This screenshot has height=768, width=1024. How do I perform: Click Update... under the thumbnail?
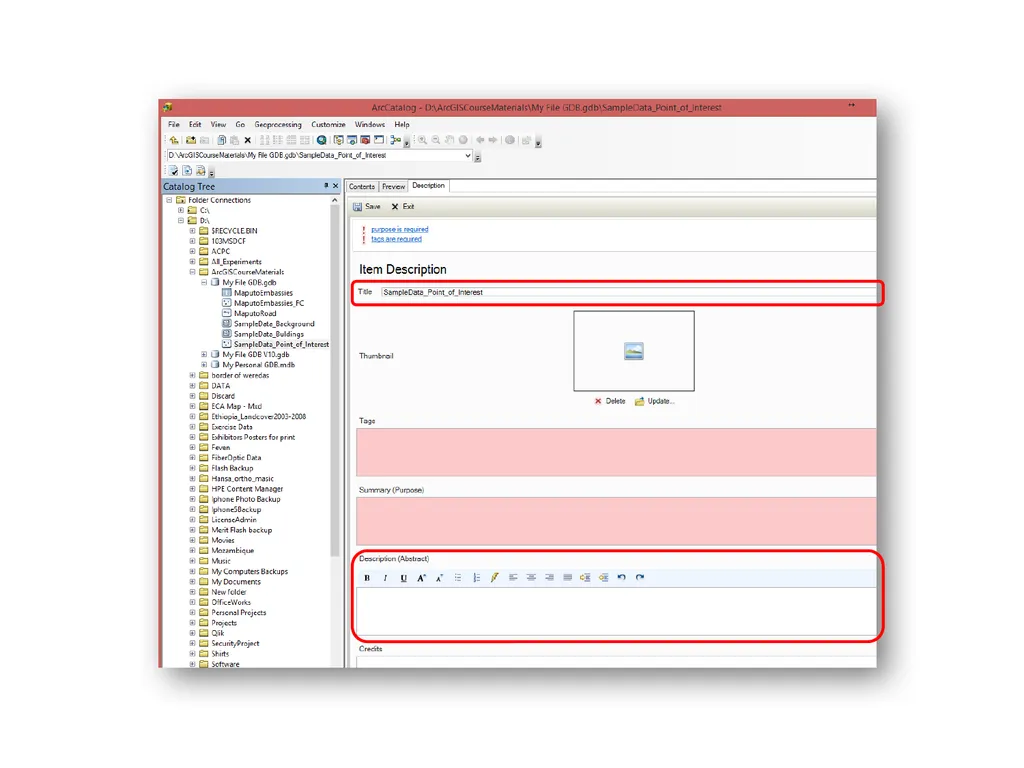[x=654, y=401]
